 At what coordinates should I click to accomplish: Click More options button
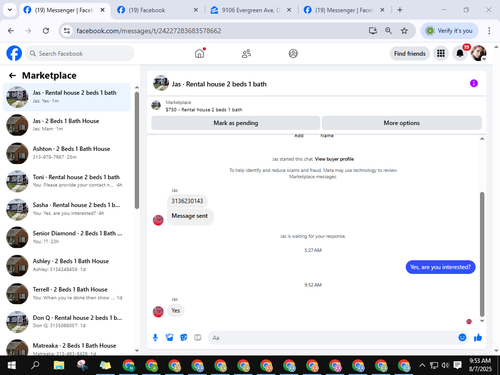[402, 123]
